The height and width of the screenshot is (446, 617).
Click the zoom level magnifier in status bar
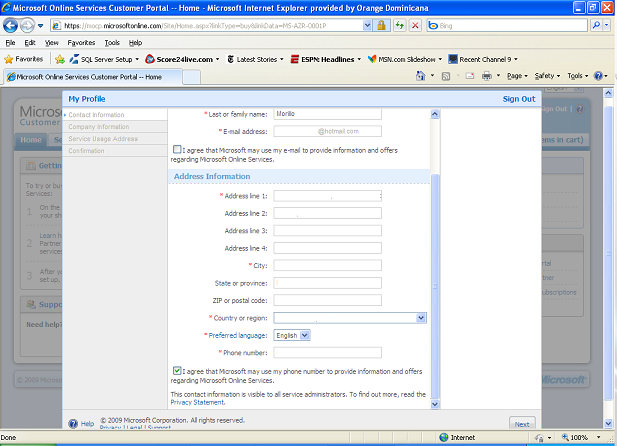pos(565,437)
